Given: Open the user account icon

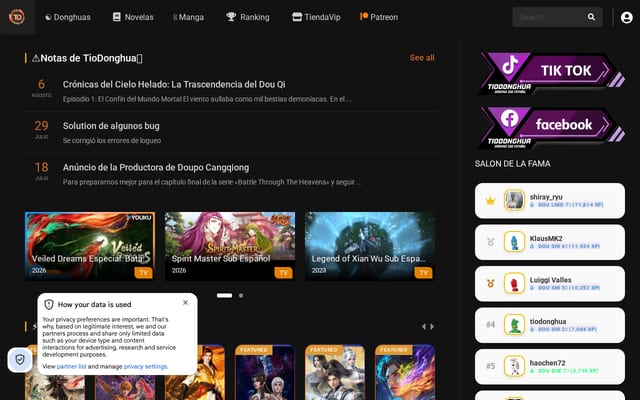Looking at the screenshot, I should pyautogui.click(x=627, y=17).
